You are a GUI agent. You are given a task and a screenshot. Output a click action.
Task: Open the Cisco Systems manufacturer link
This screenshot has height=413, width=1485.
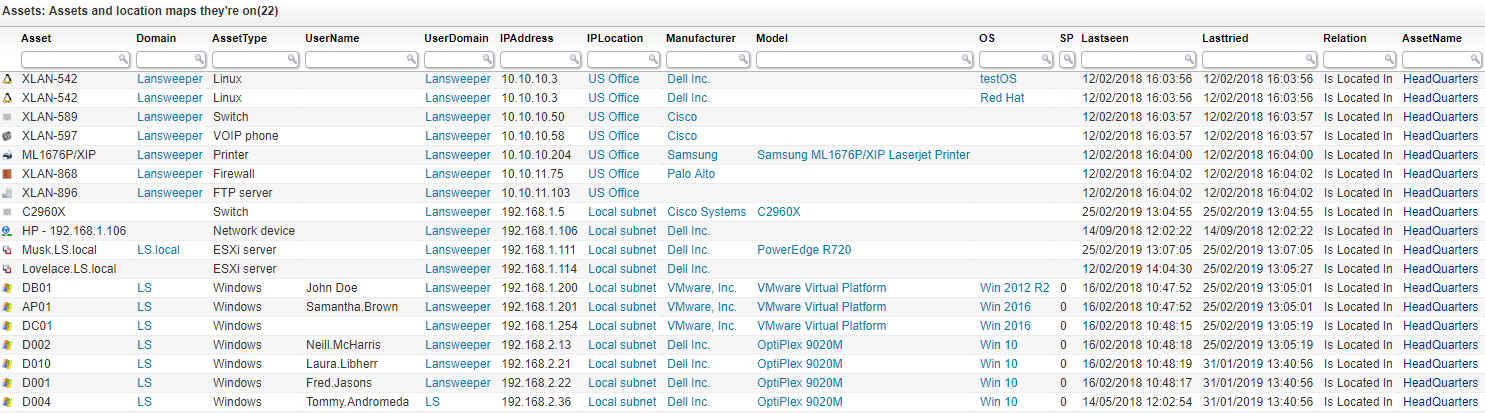coord(706,212)
